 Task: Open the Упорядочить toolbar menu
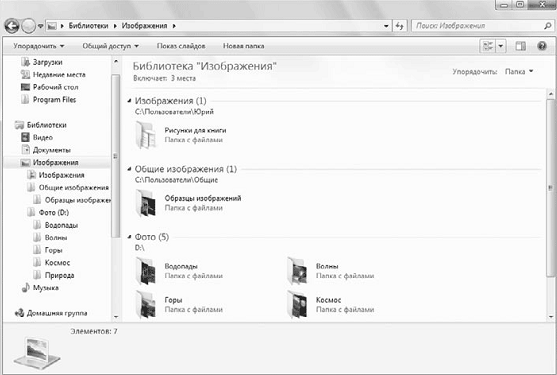coord(39,46)
